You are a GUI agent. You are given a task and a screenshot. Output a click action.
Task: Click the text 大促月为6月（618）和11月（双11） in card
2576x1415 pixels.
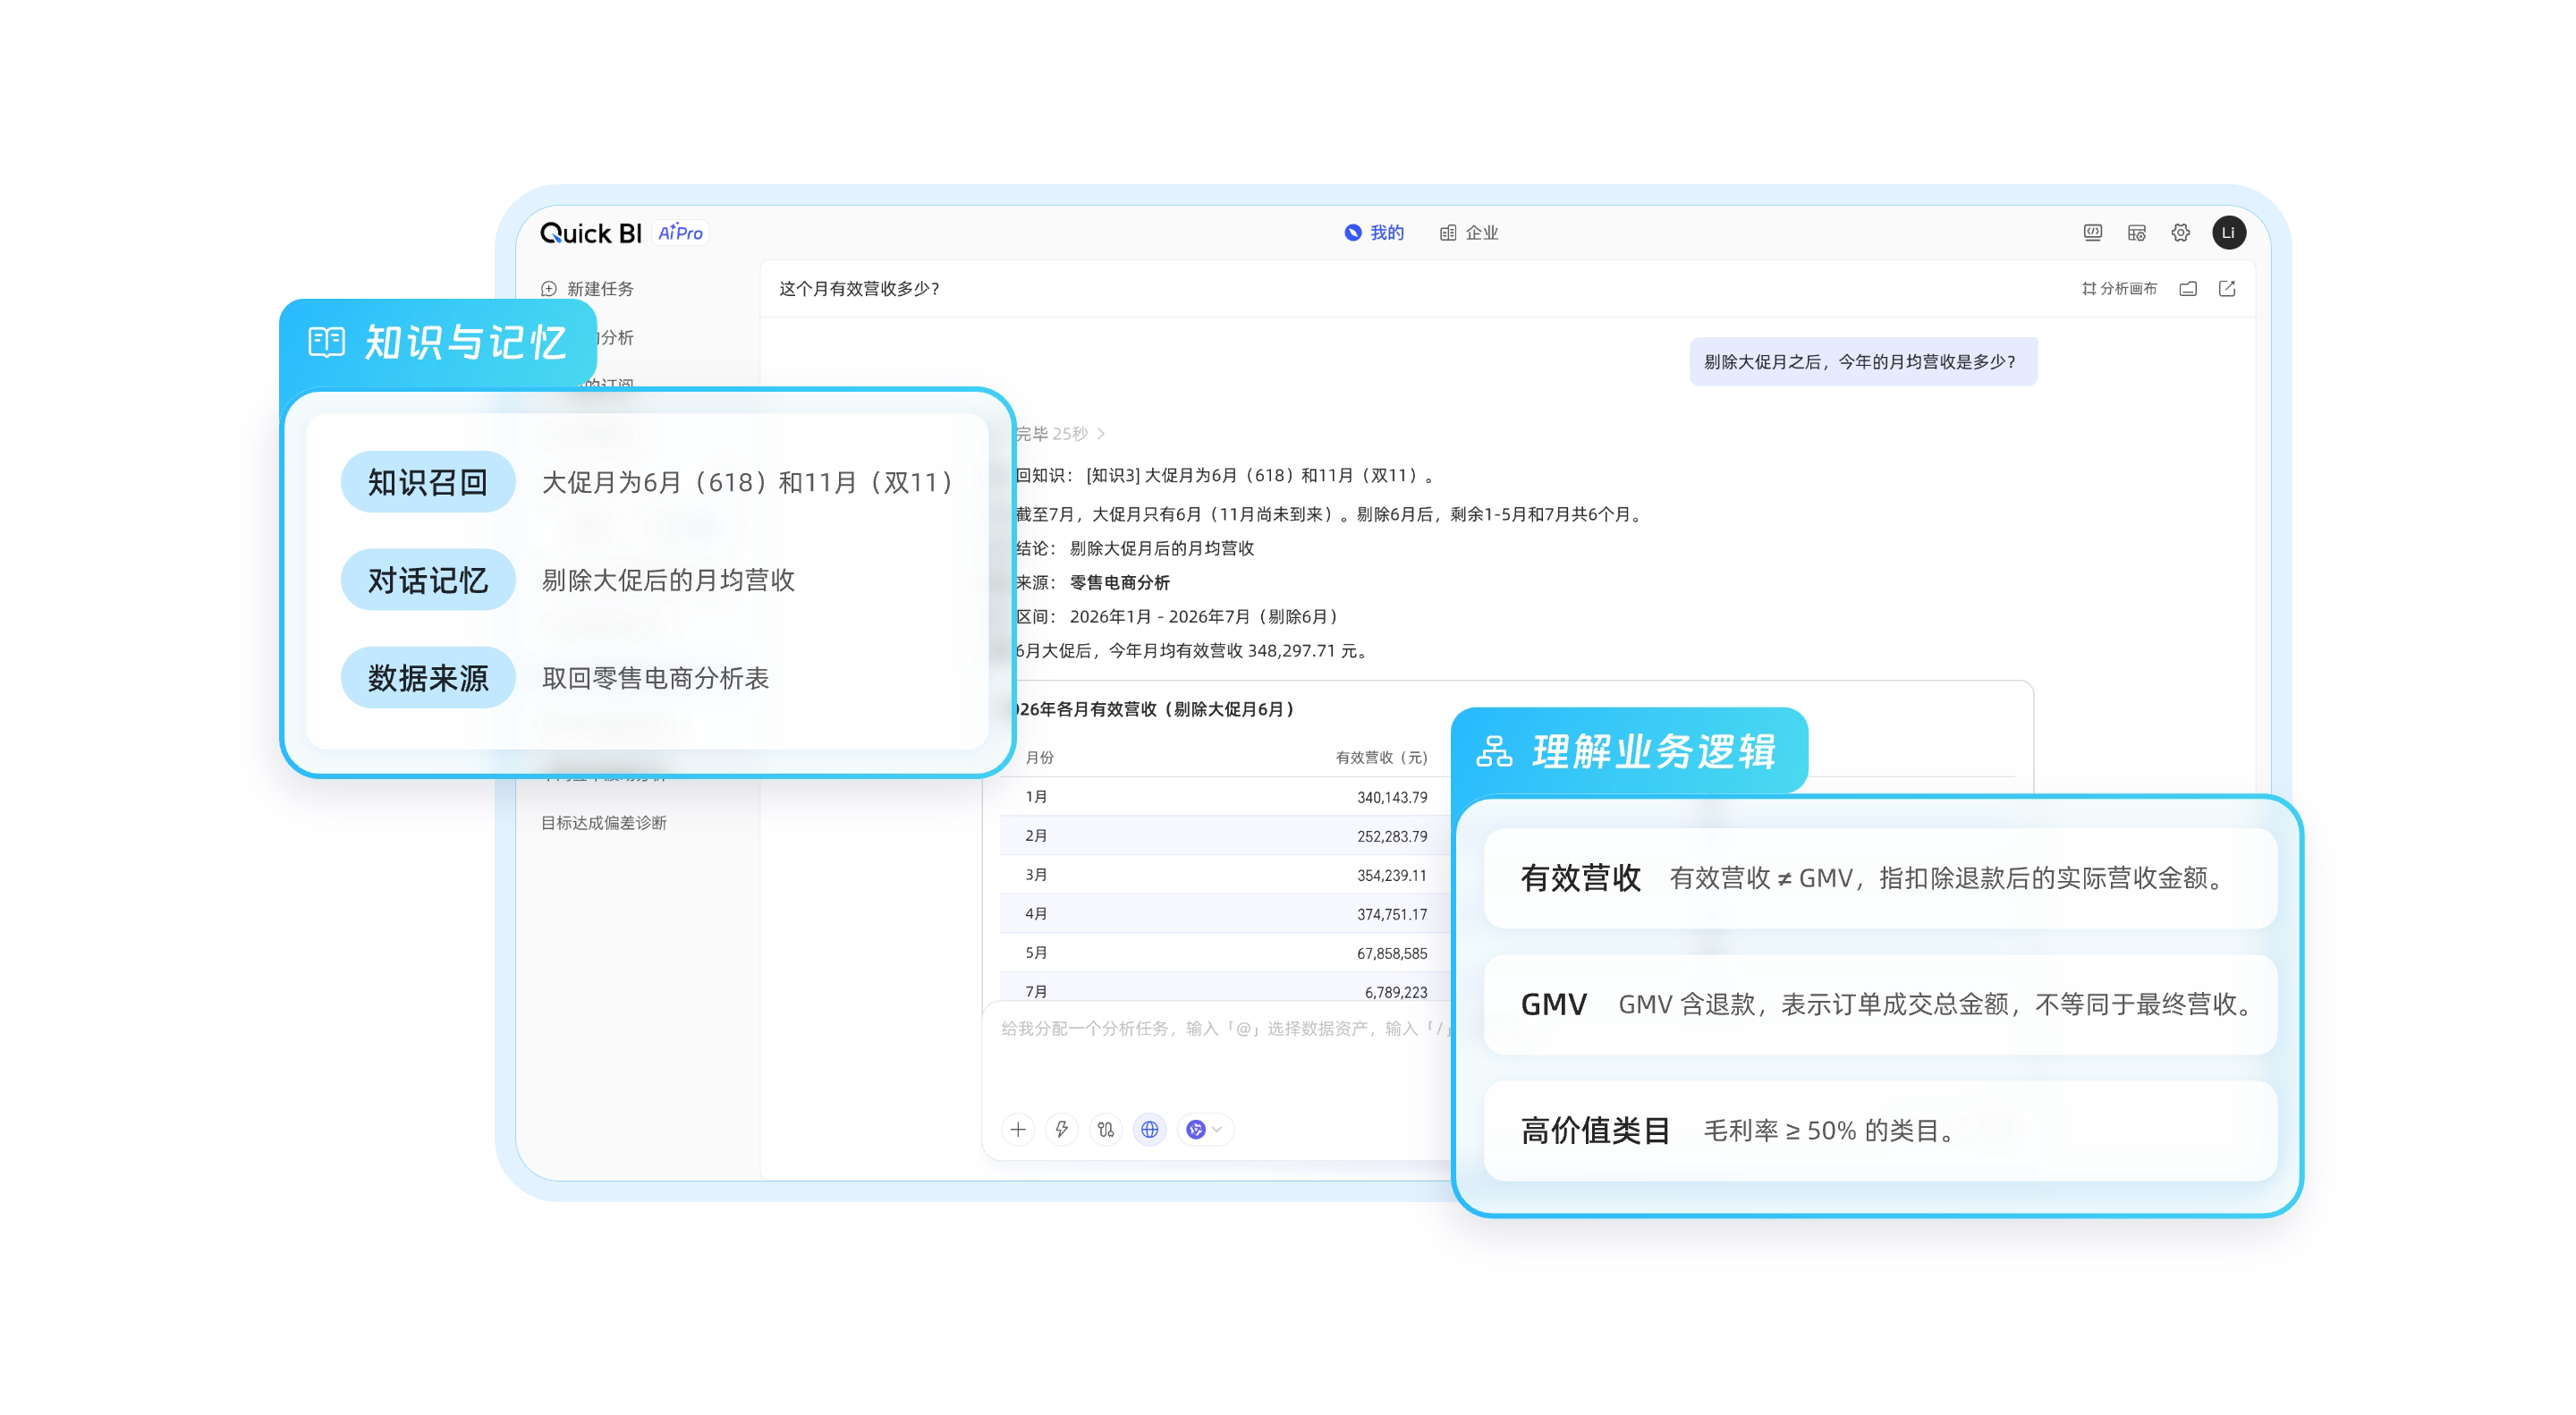(x=747, y=483)
